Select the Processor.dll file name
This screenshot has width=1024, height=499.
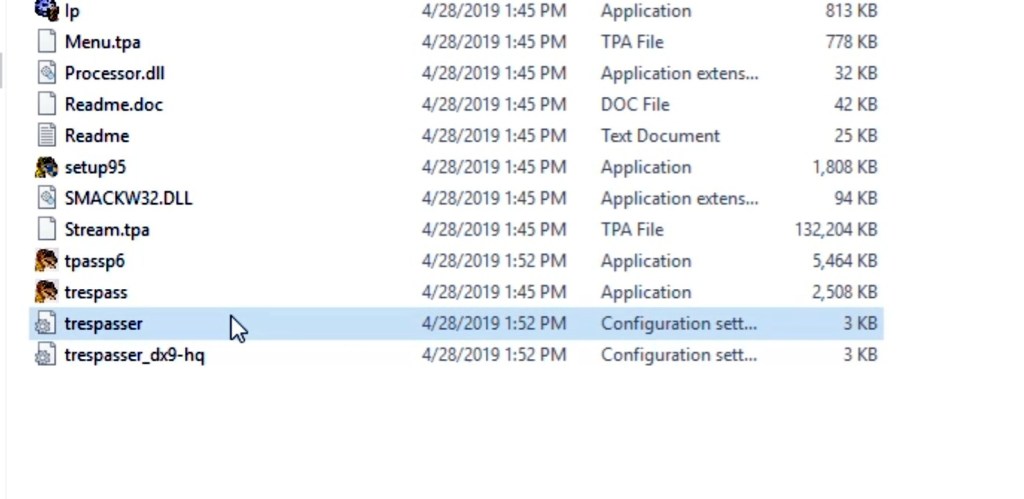coord(114,73)
